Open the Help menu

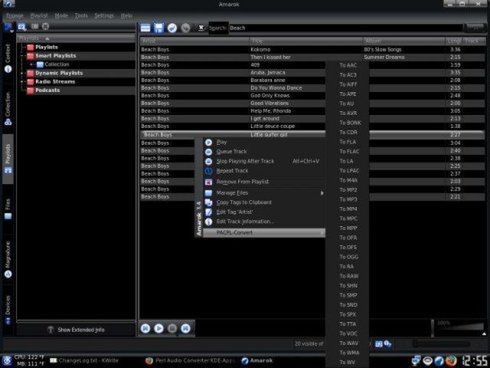126,16
